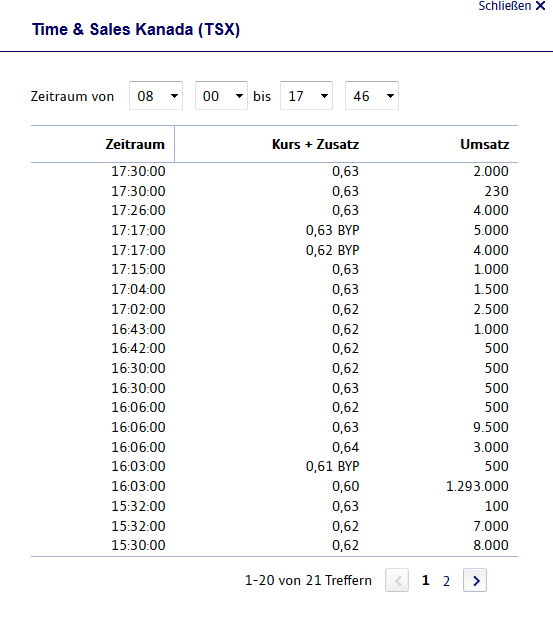Click the turnover value 2.500
553x636 pixels.
pyautogui.click(x=491, y=309)
